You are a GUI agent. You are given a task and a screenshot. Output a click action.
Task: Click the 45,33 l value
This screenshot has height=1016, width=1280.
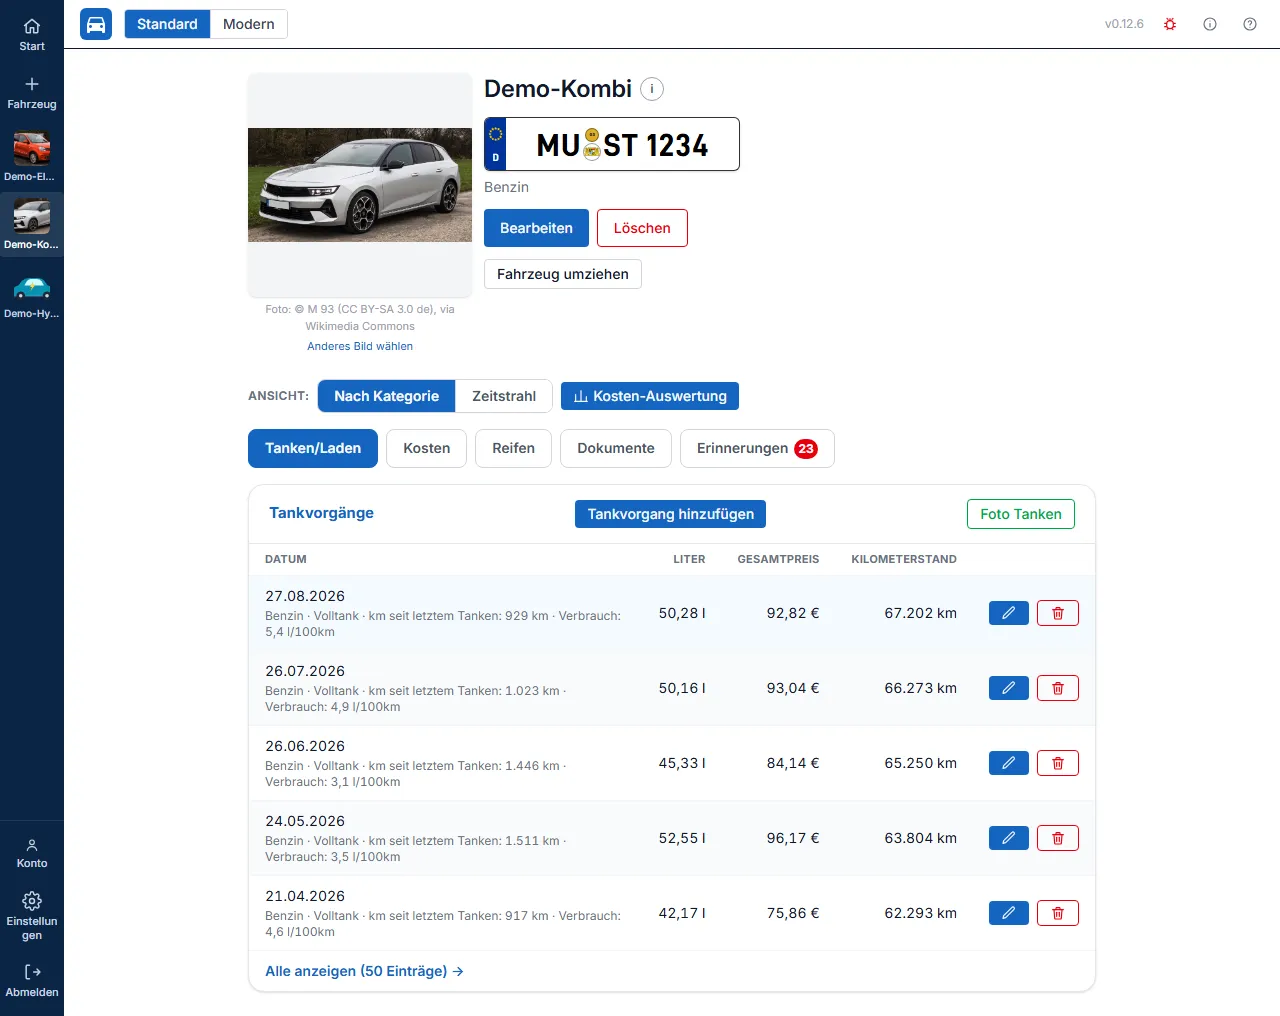[682, 763]
